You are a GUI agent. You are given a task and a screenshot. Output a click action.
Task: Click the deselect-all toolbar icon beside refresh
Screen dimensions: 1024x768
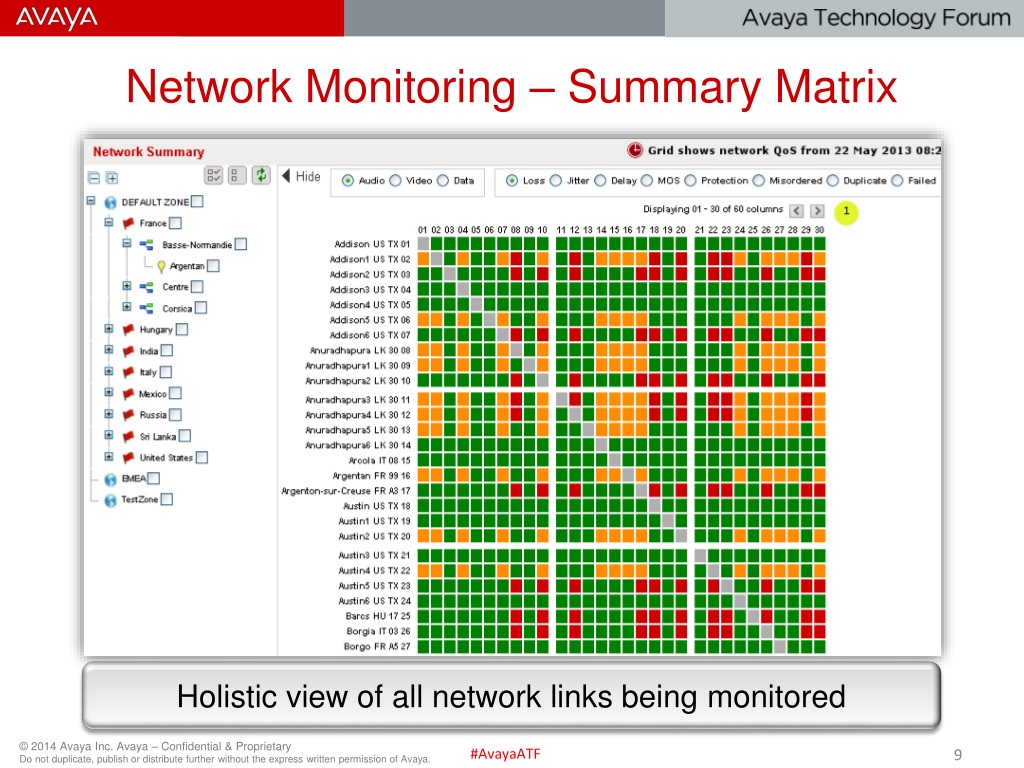237,175
